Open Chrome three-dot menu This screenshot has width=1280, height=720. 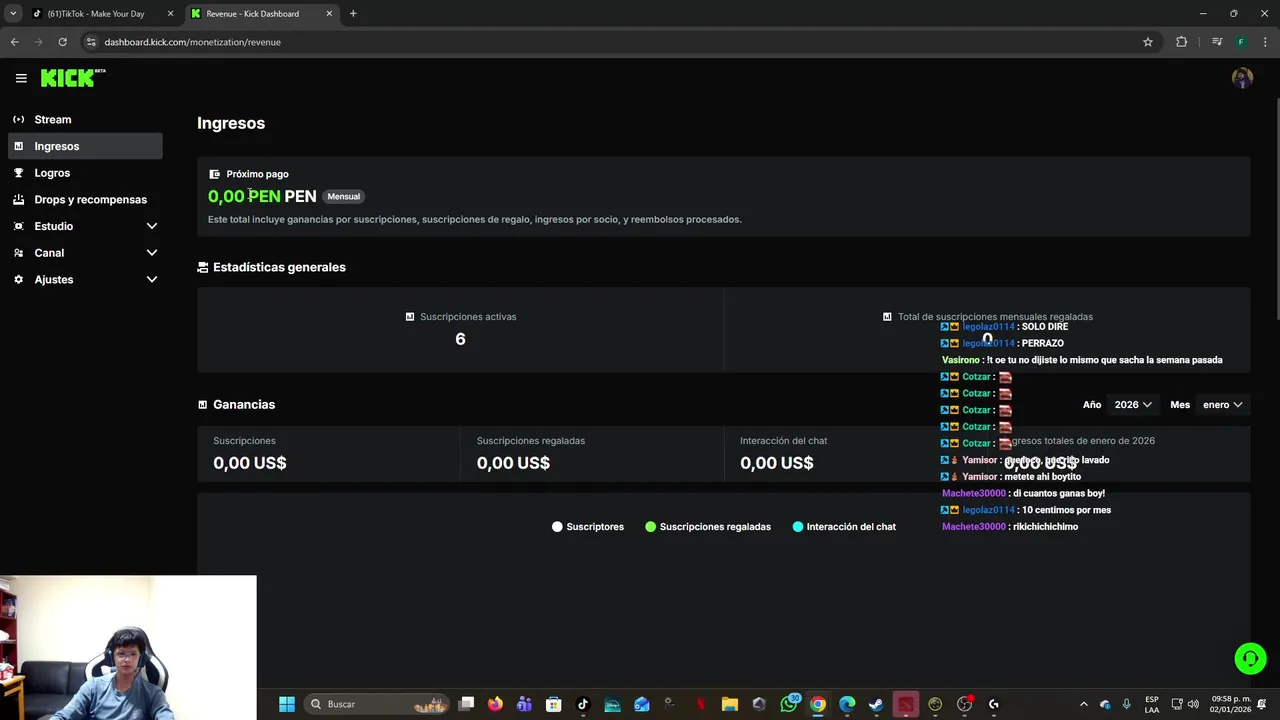click(1266, 42)
